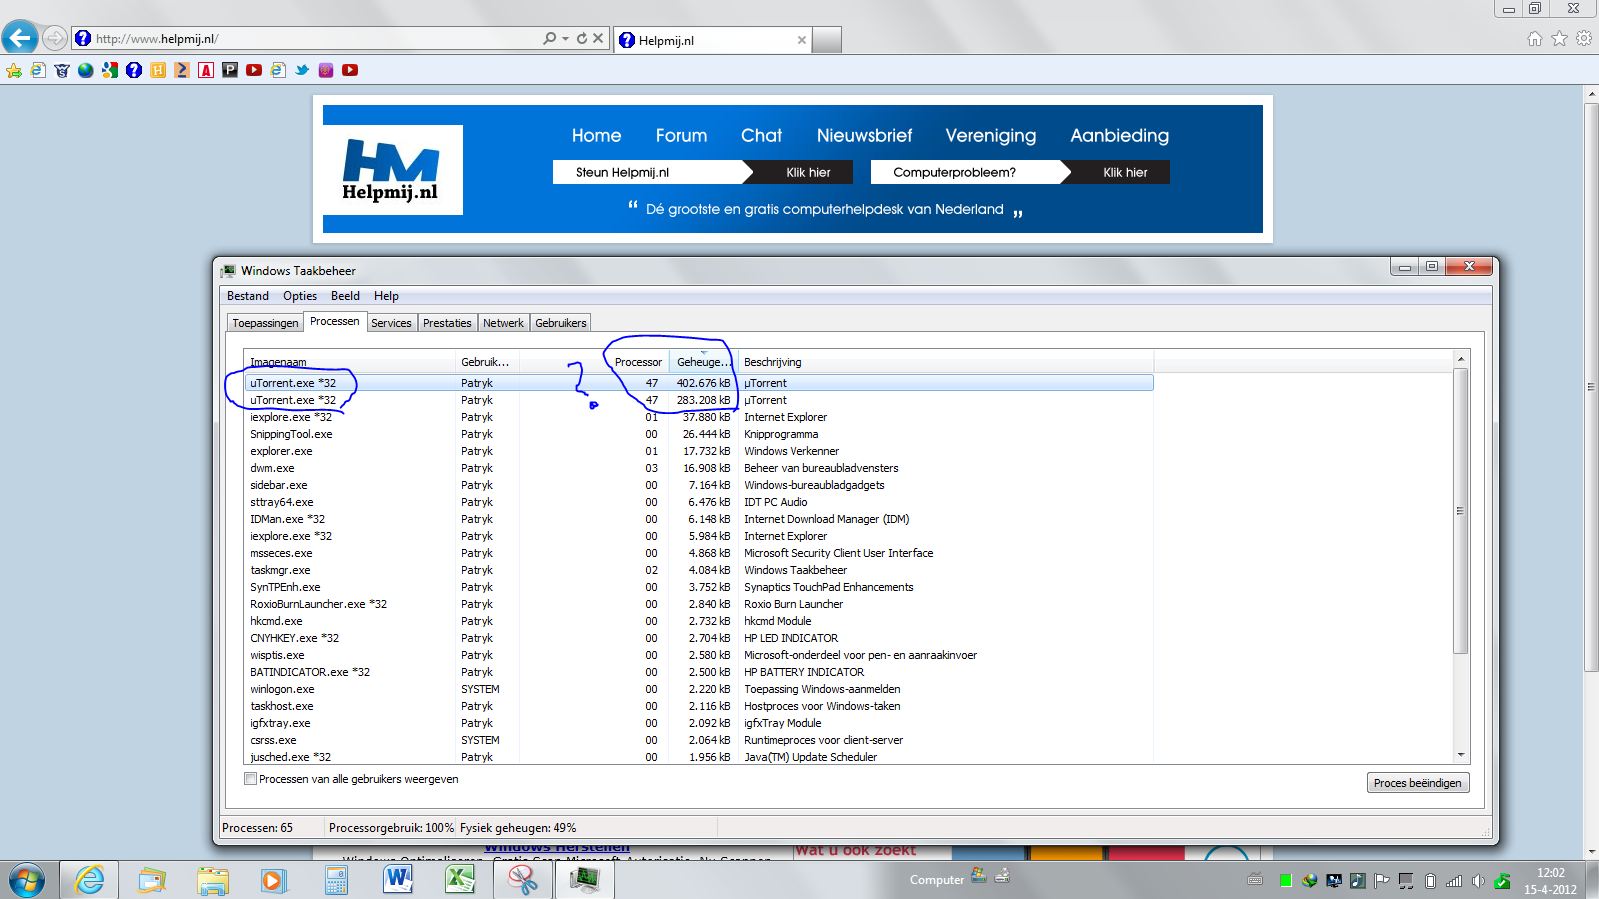Open Calculator from the taskbar
1599x899 pixels.
pyautogui.click(x=336, y=880)
